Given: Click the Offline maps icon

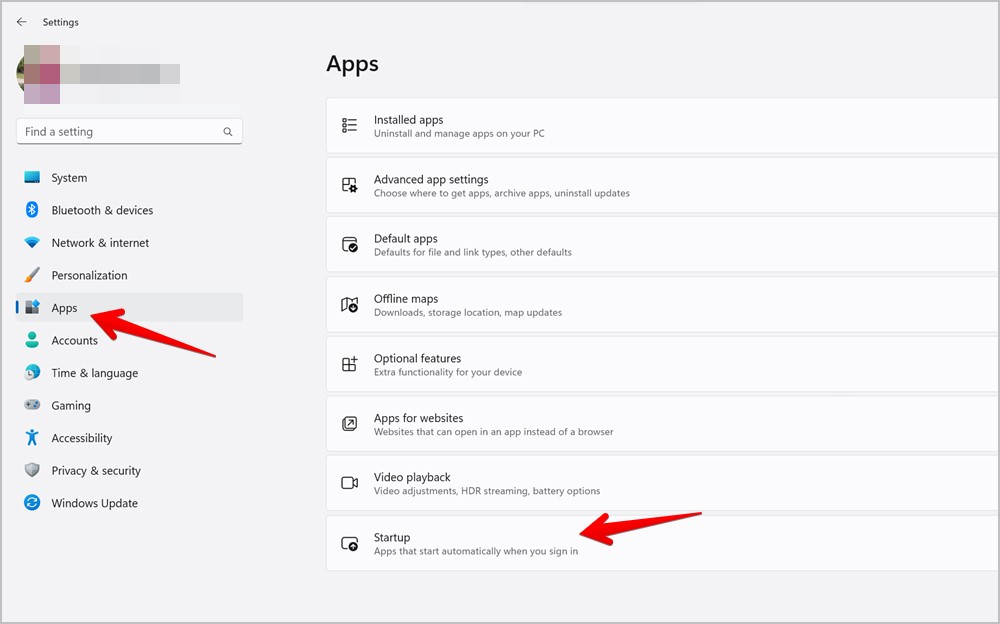Looking at the screenshot, I should pyautogui.click(x=349, y=304).
